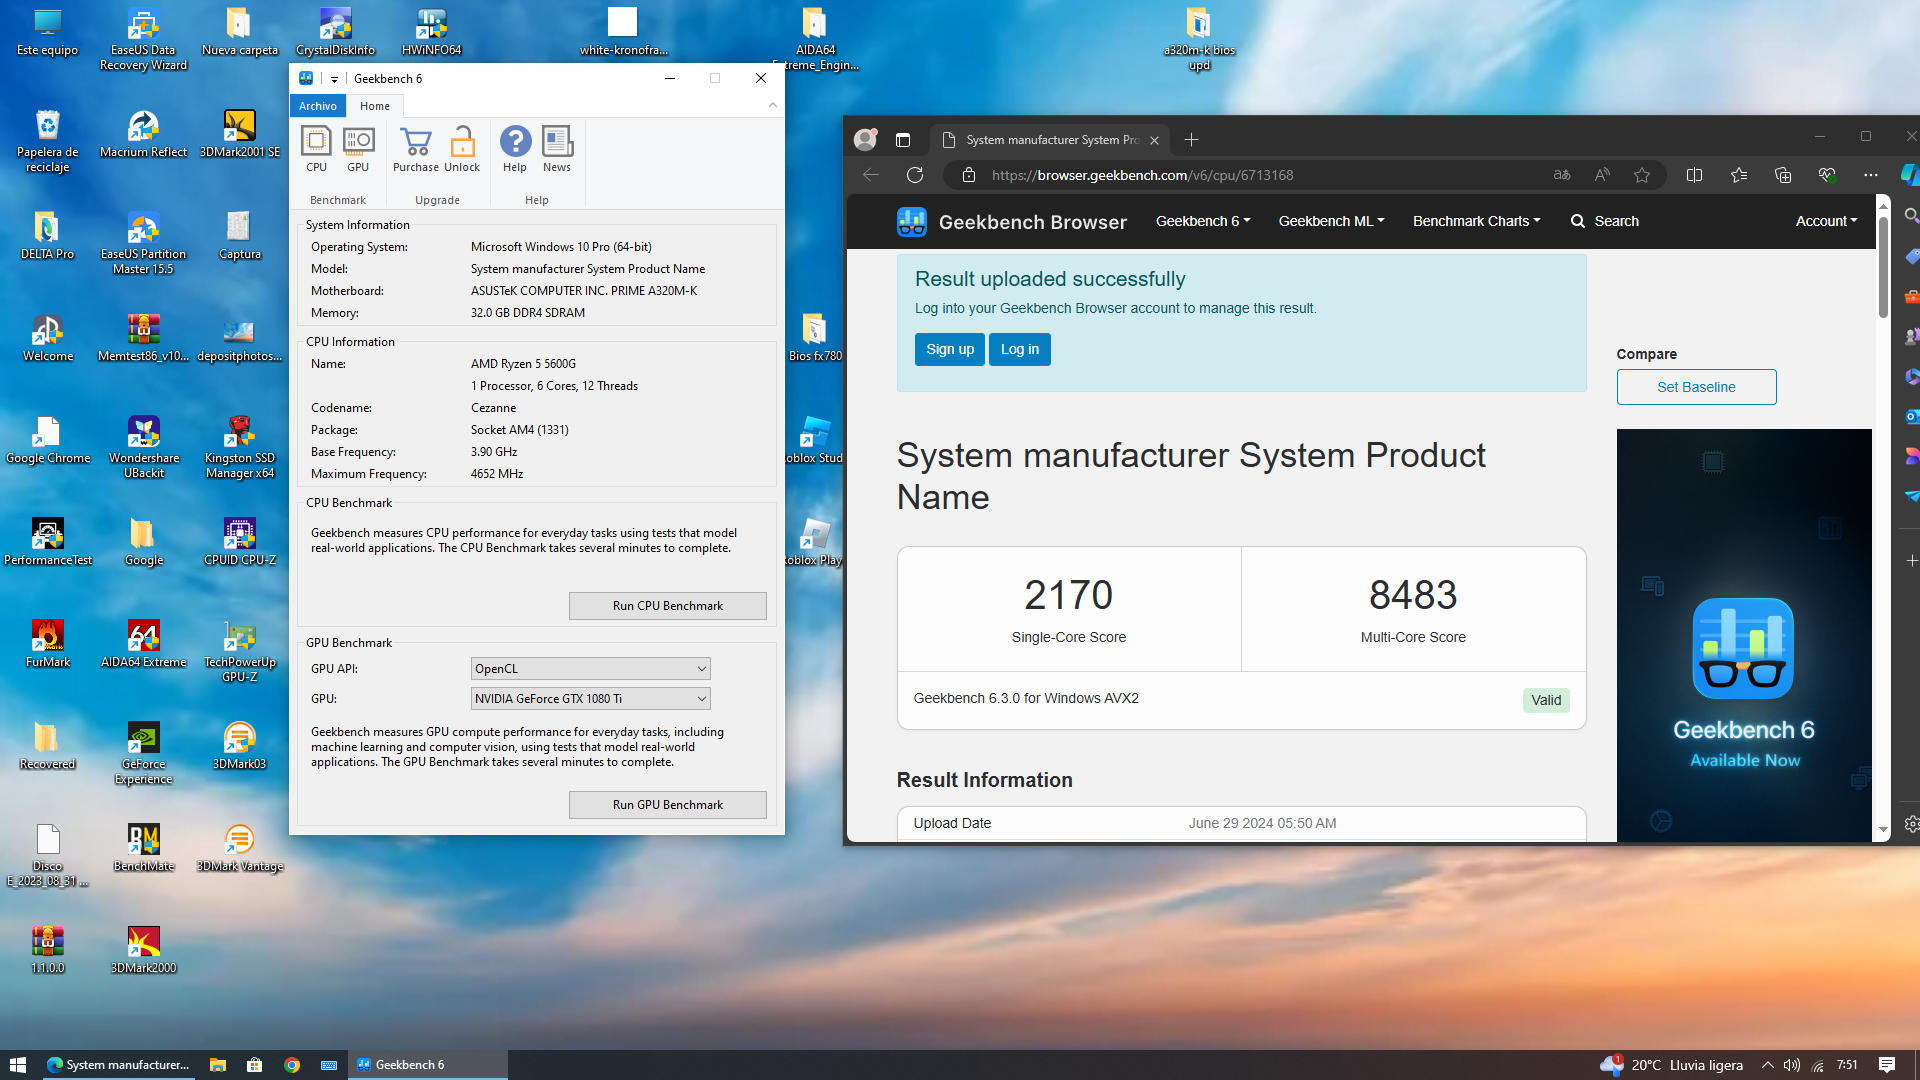Open the Edge tab actions menu icon
Image resolution: width=1920 pixels, height=1080 pixels.
903,140
